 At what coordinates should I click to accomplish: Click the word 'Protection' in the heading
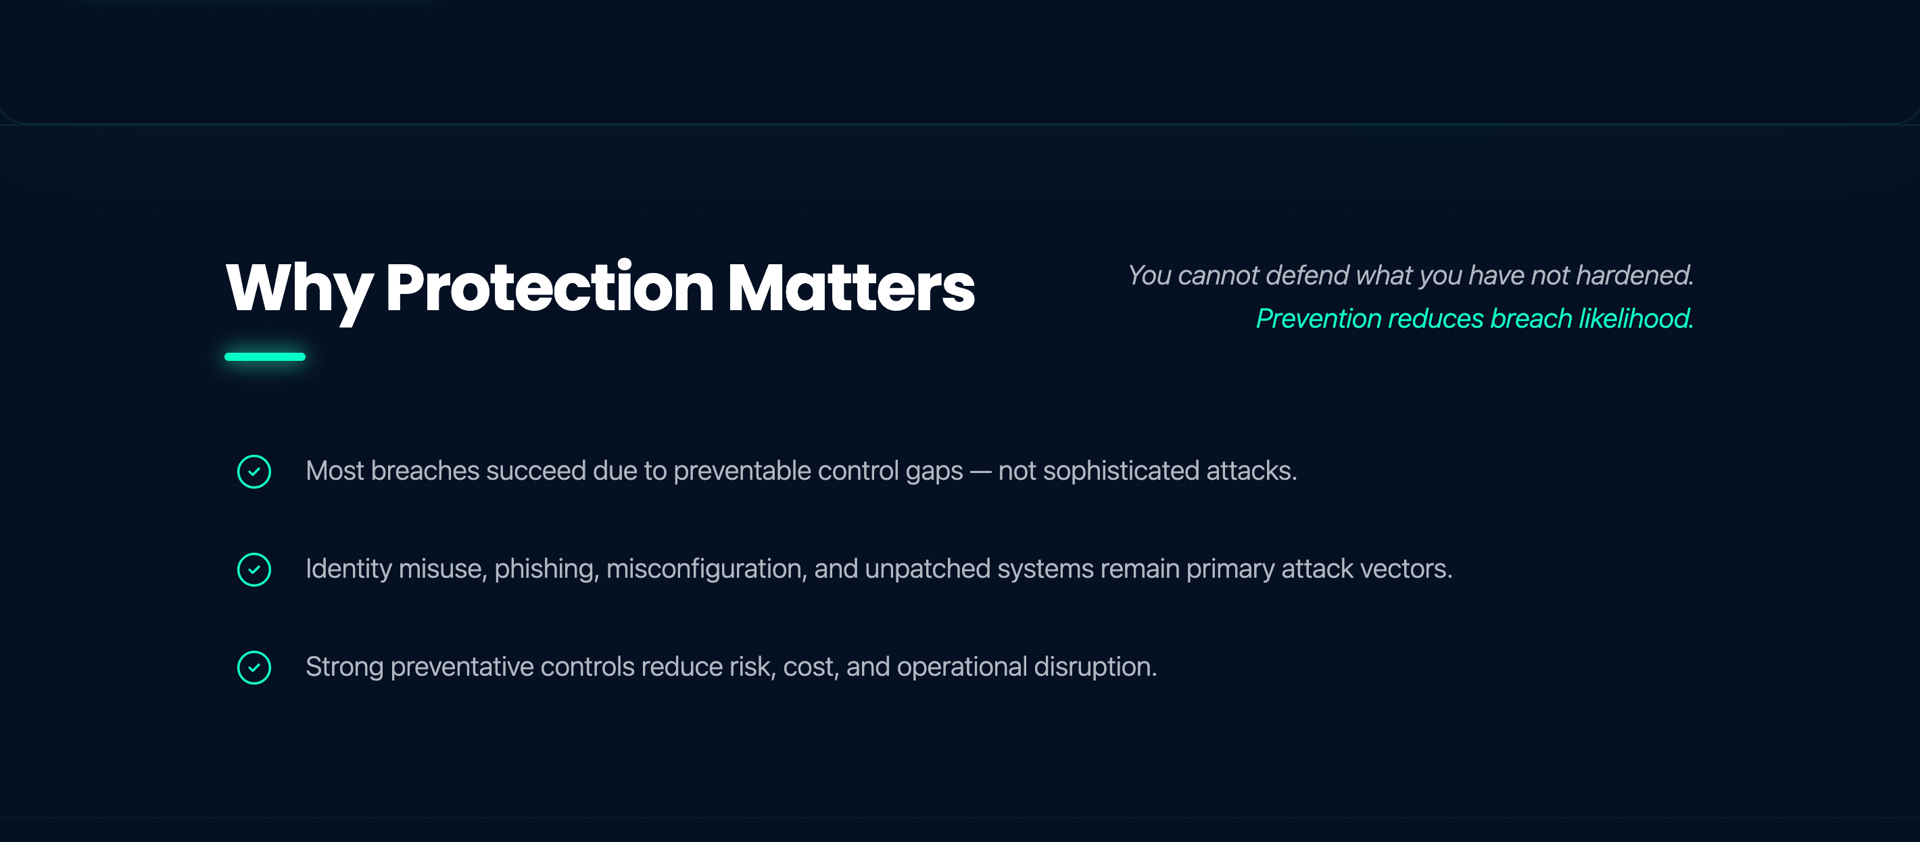[x=549, y=288]
